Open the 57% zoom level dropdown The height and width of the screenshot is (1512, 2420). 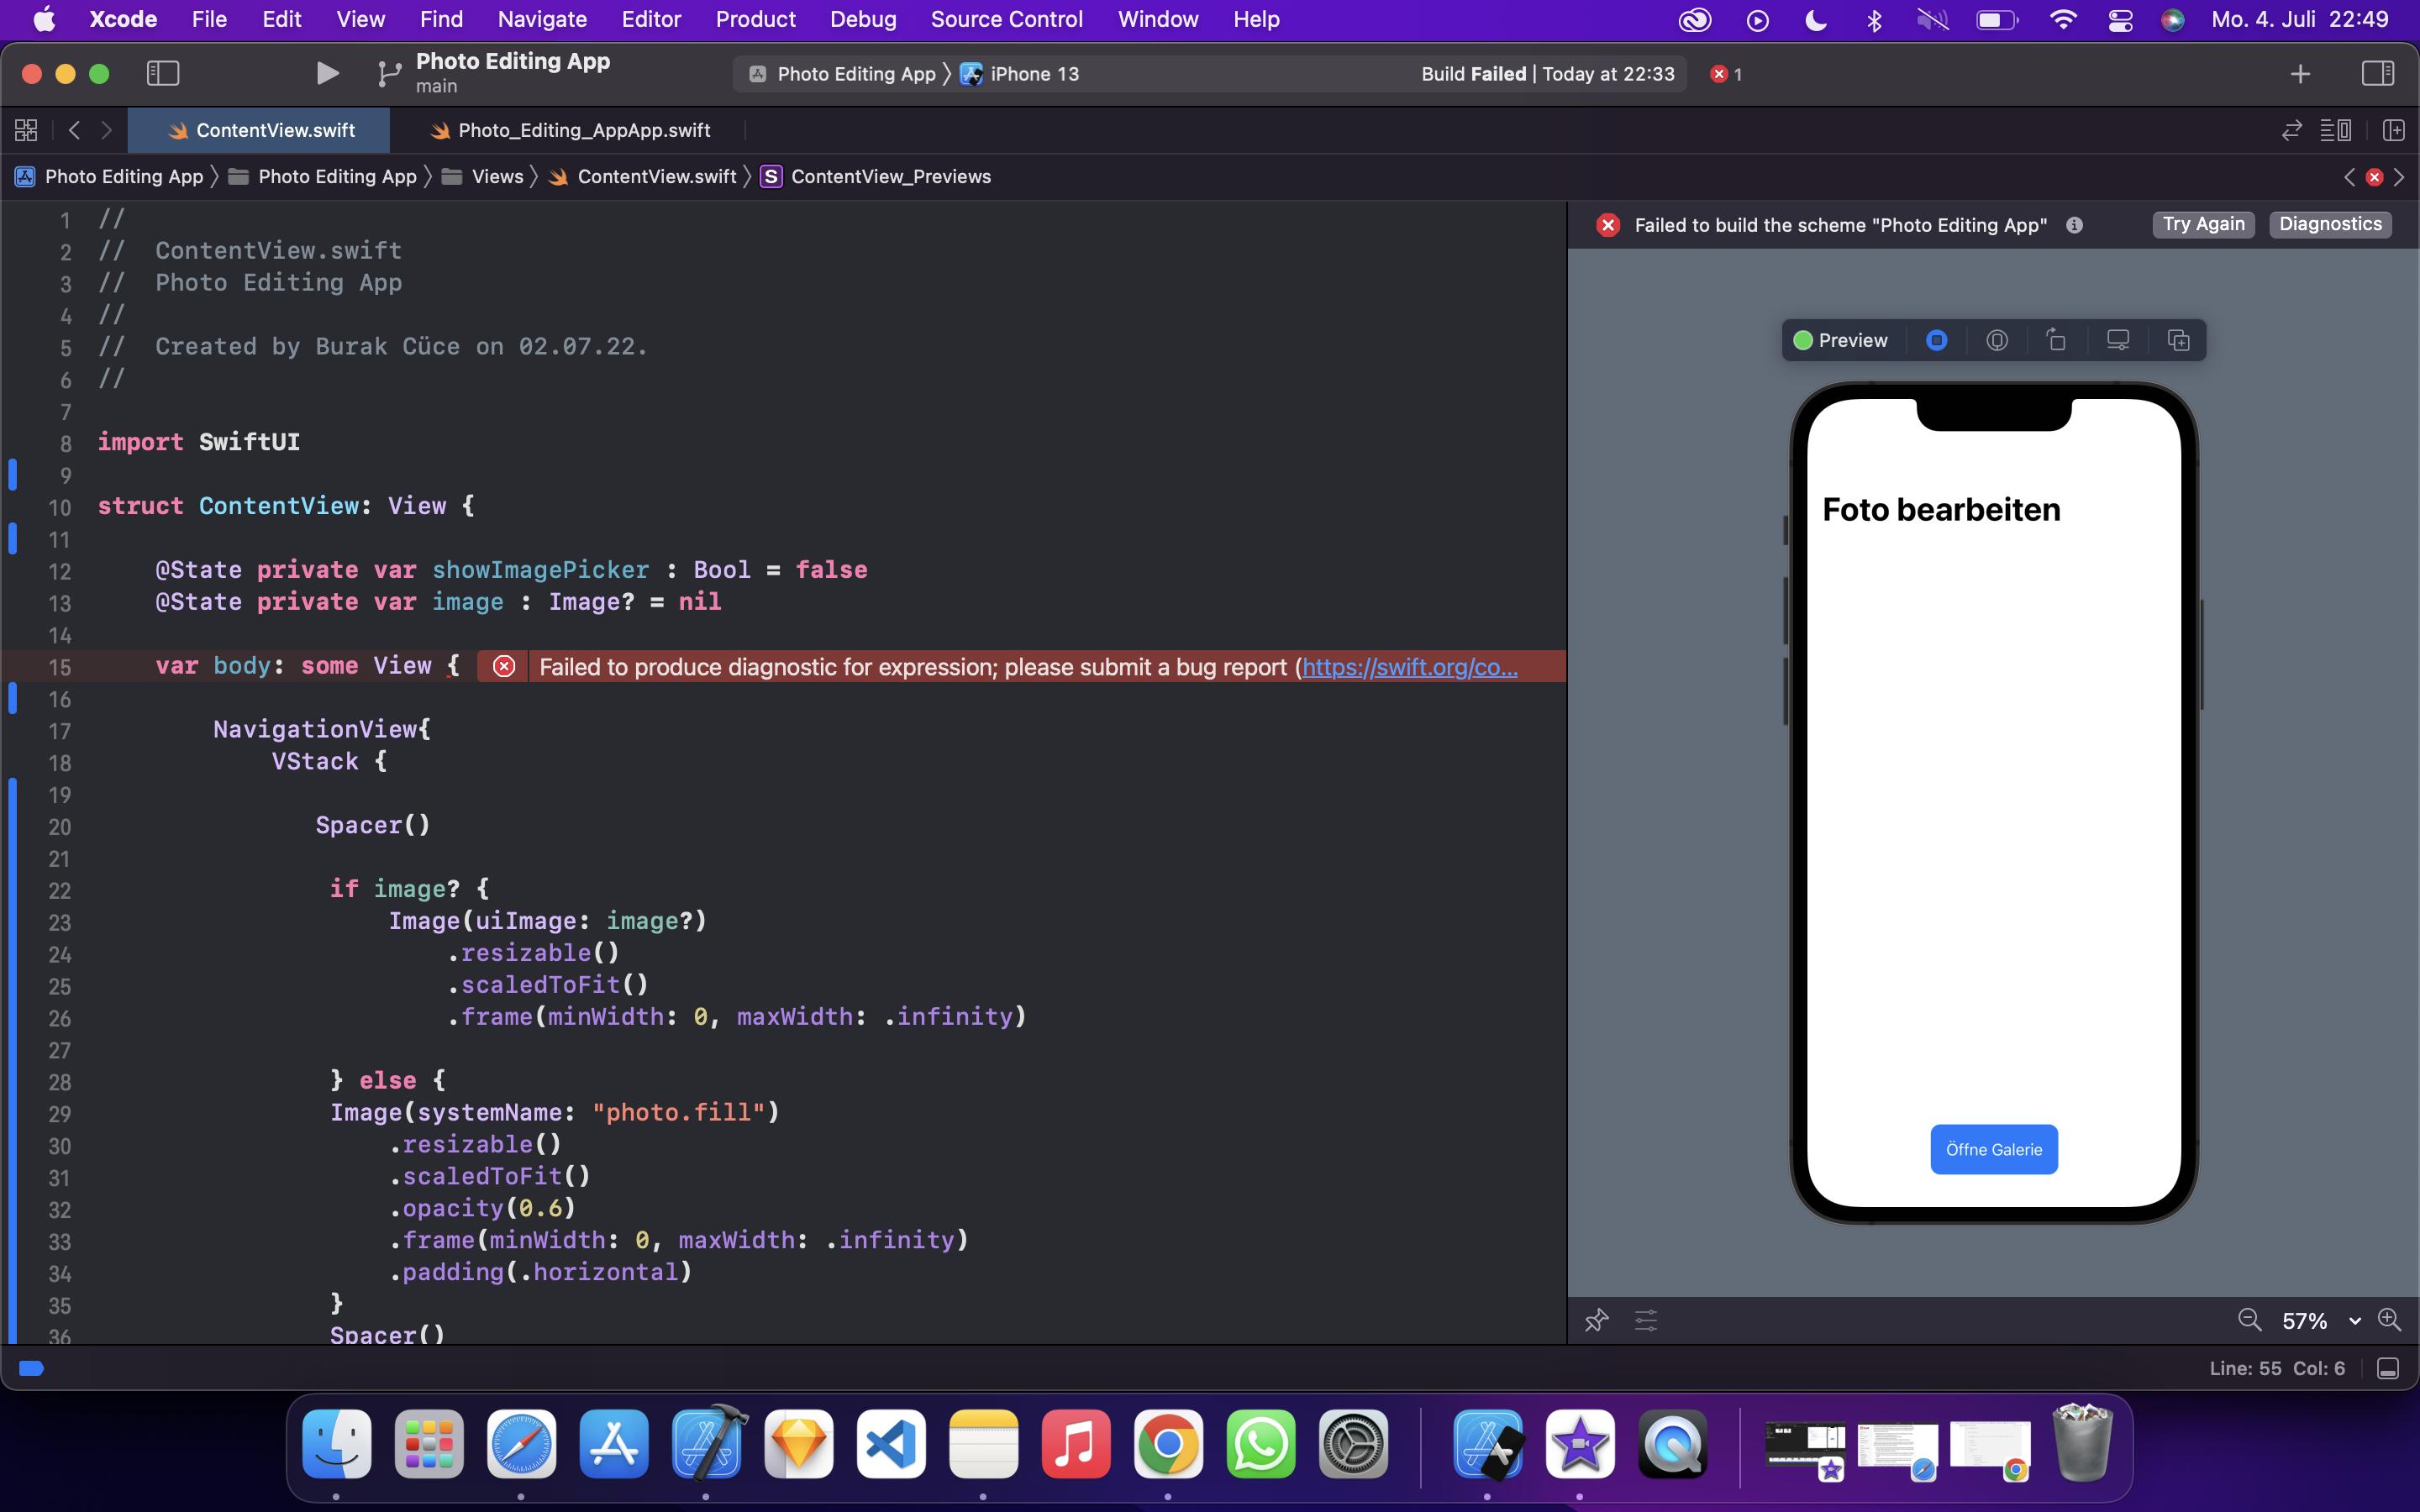[x=2320, y=1321]
